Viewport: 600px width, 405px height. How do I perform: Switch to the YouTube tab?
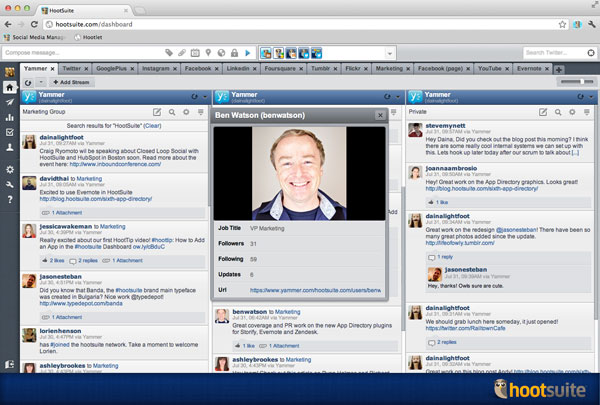pos(489,69)
